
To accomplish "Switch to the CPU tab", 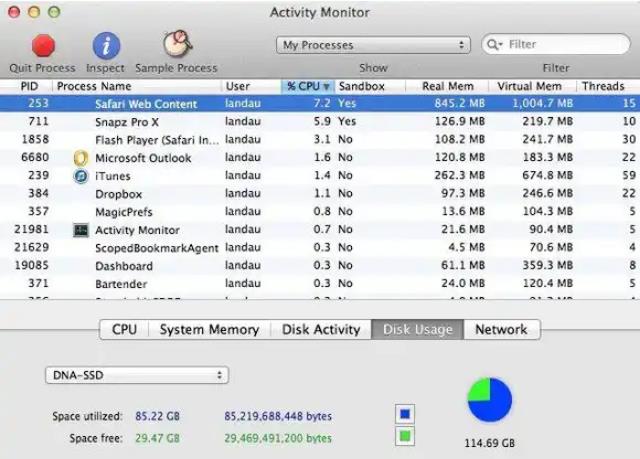I will coord(124,329).
